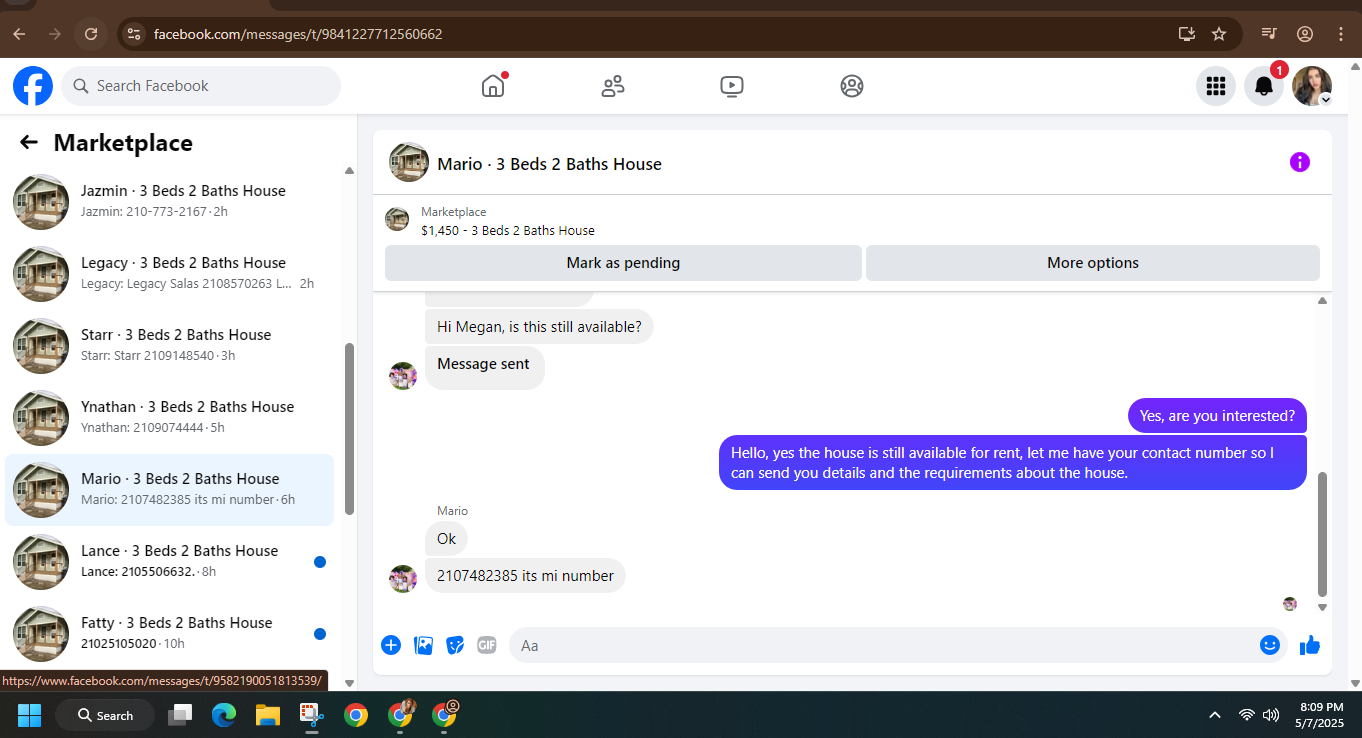Open the Groups icon in top navigation
The height and width of the screenshot is (738, 1362).
(x=852, y=86)
